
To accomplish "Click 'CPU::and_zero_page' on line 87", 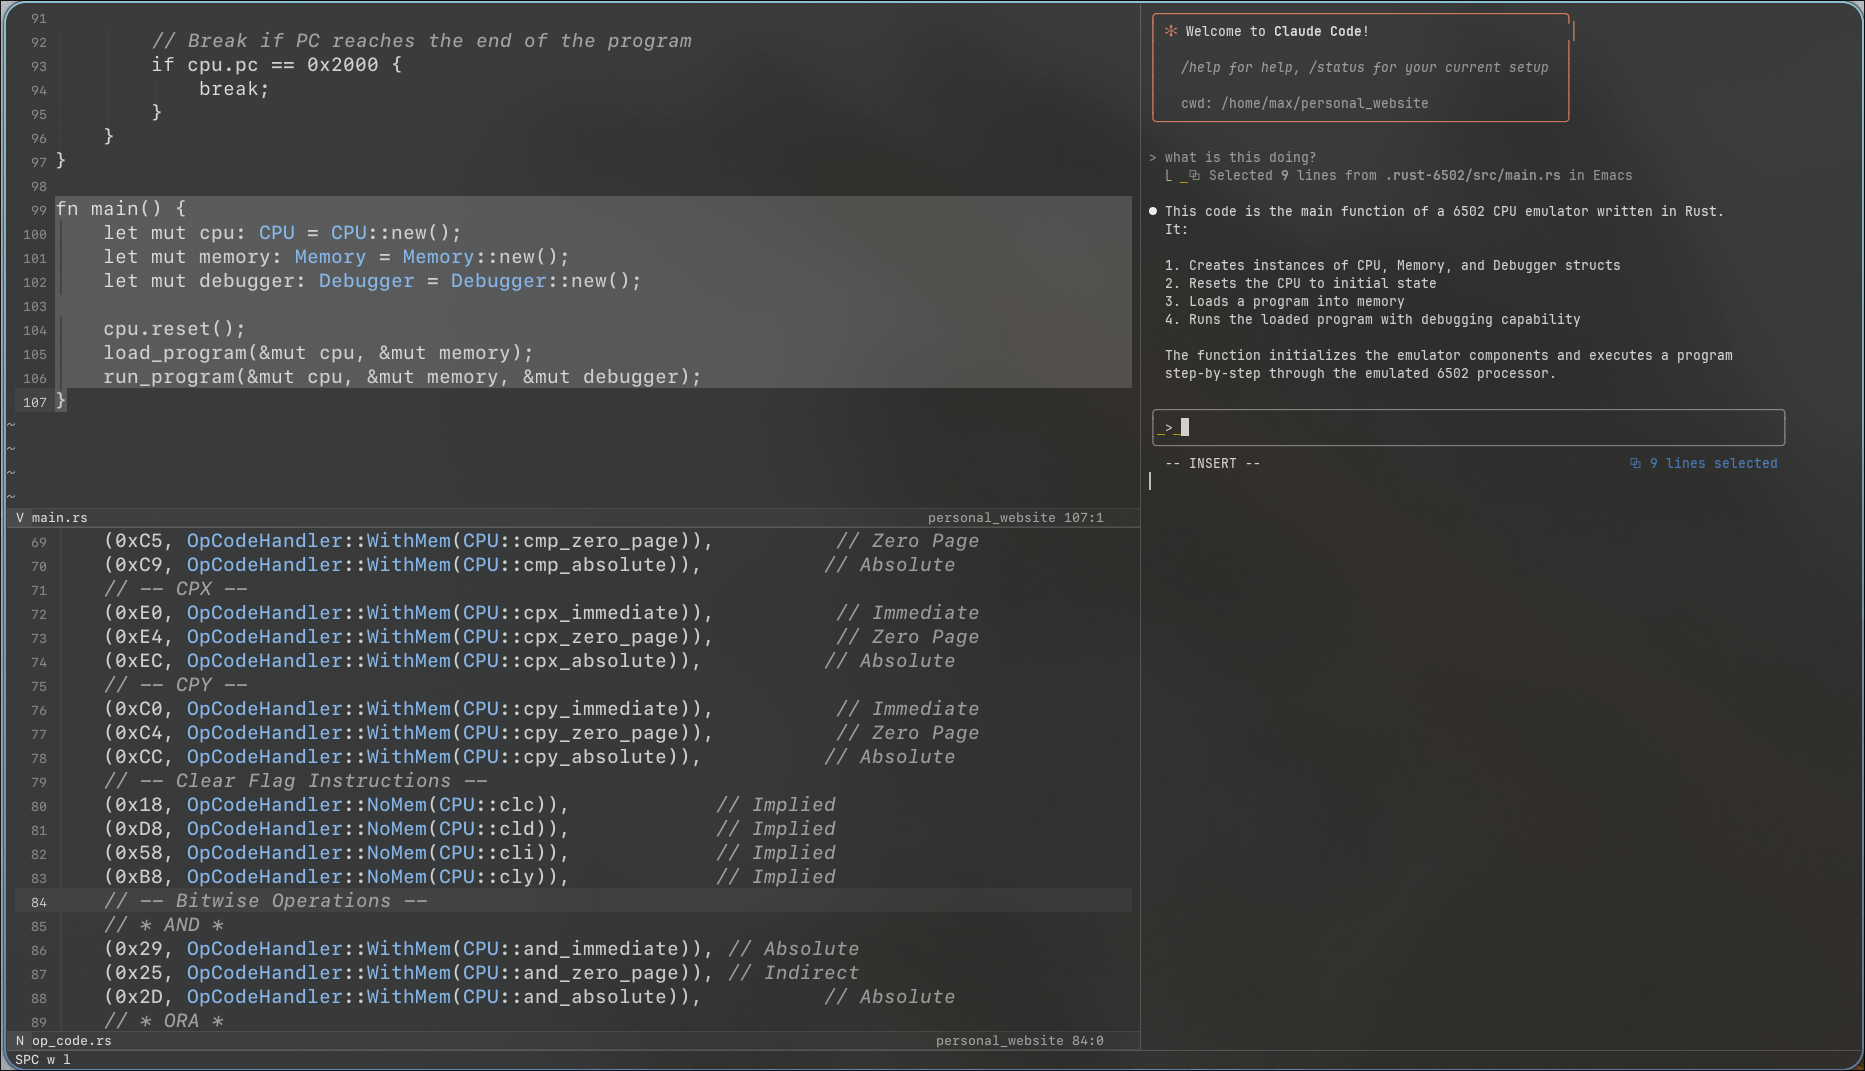I will (x=571, y=972).
